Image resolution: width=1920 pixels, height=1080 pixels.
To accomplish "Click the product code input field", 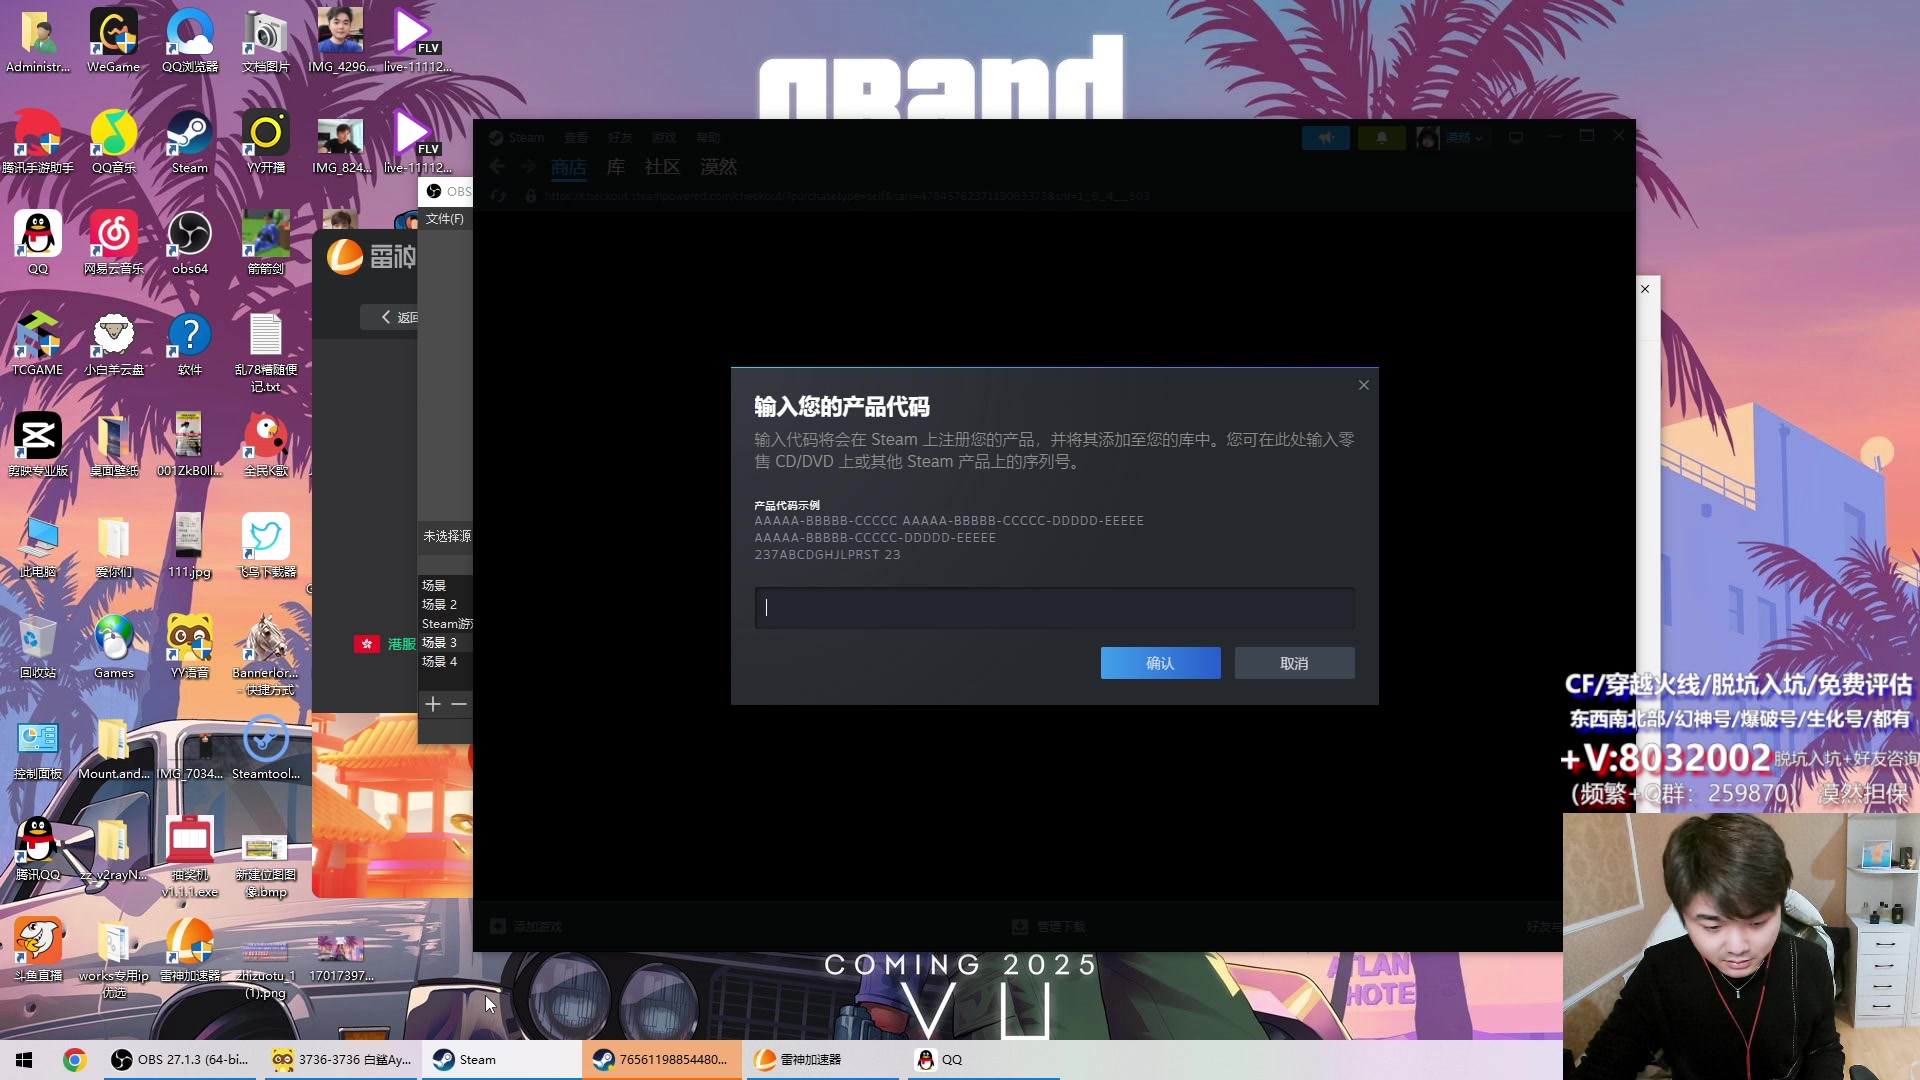I will (1054, 607).
